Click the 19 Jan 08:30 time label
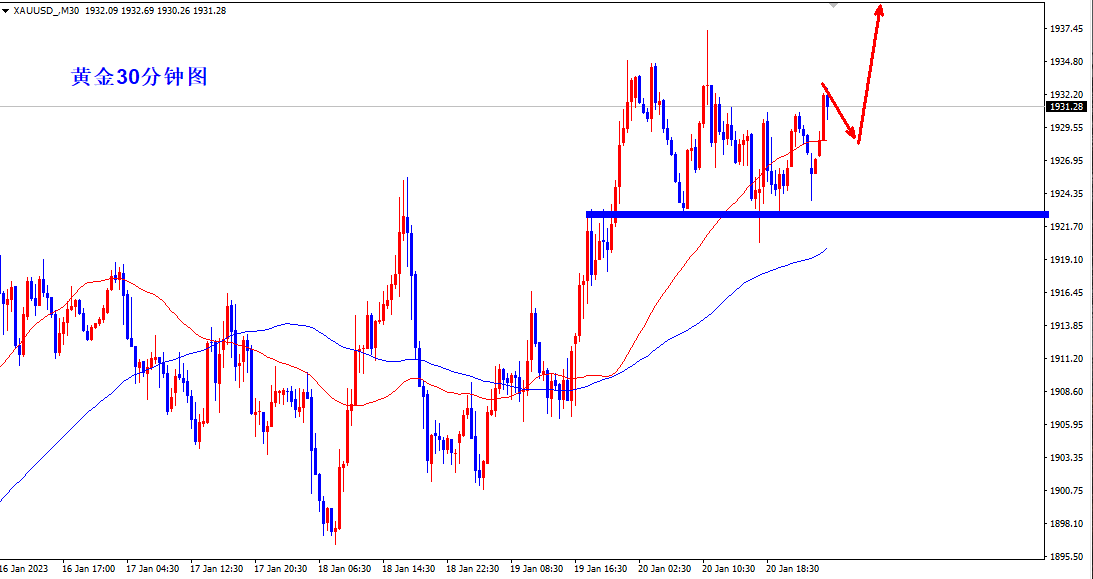1093x579 pixels. click(537, 569)
